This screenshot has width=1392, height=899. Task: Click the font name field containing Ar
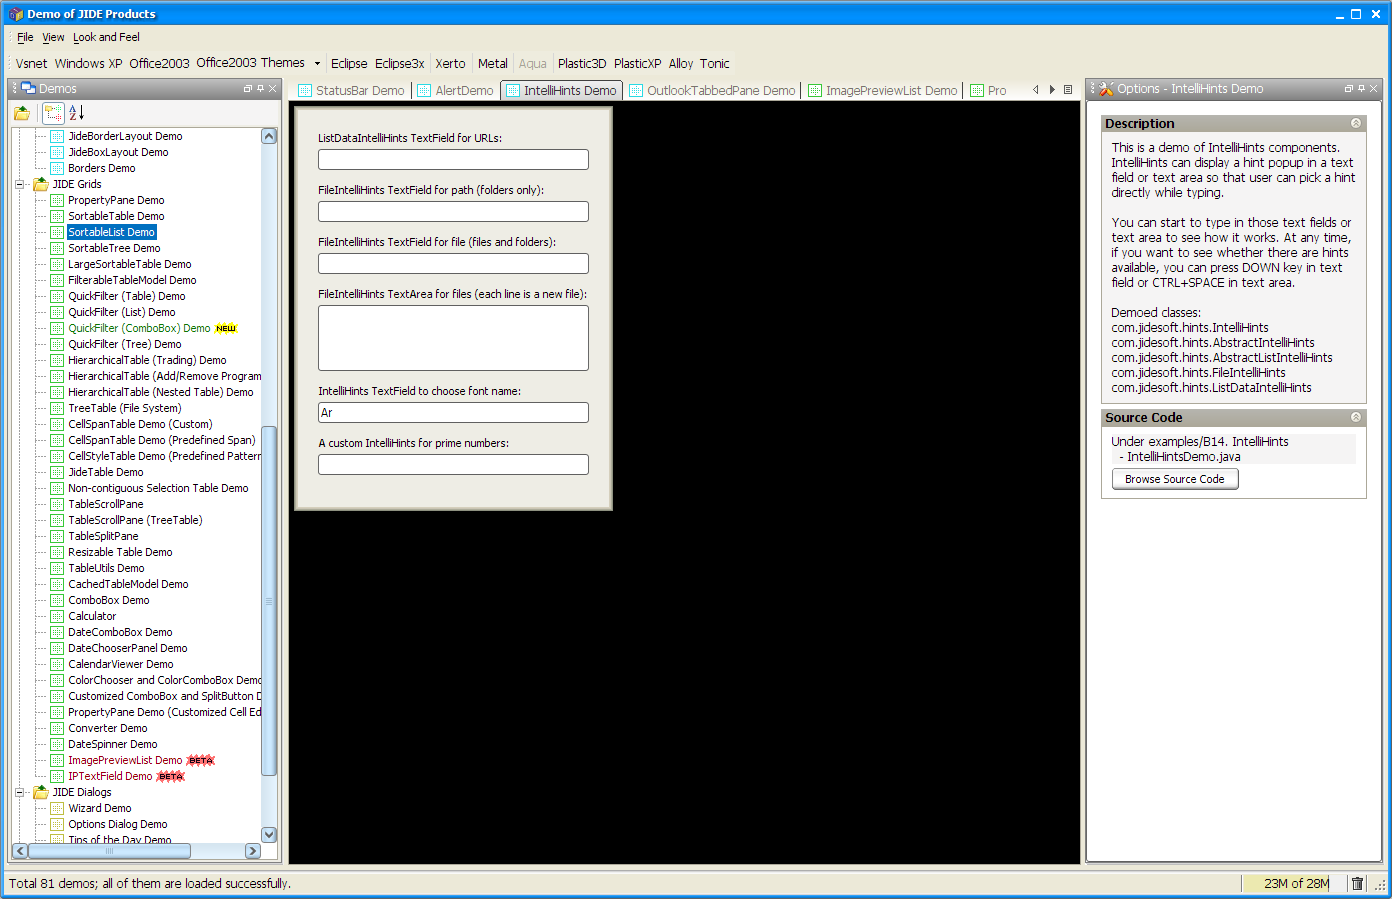click(453, 412)
